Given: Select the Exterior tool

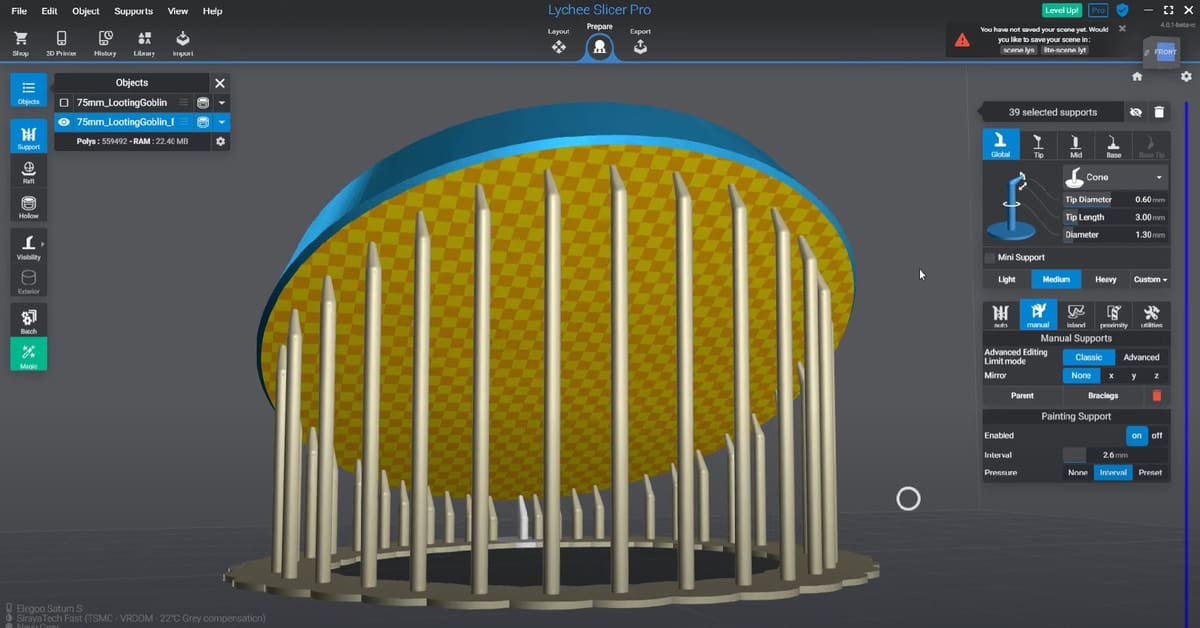Looking at the screenshot, I should pos(29,281).
